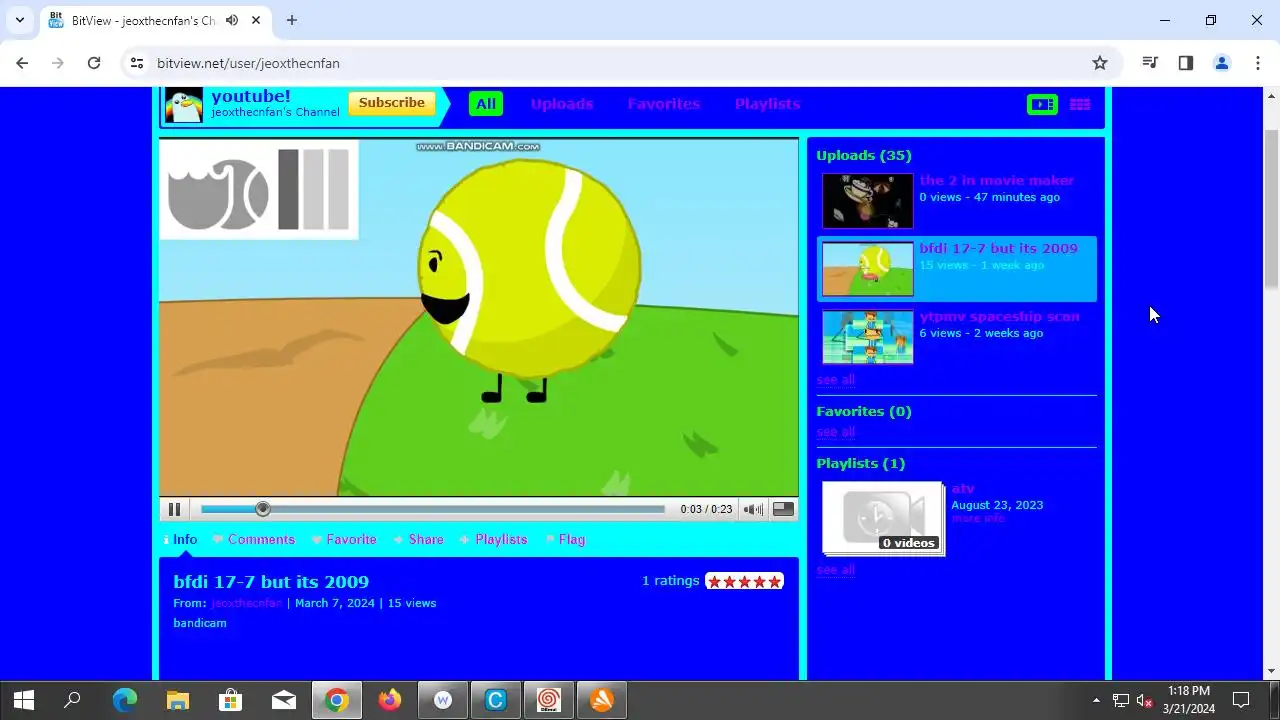1280x720 pixels.
Task: Open the 'atv' playlist thumbnail
Action: click(x=883, y=518)
